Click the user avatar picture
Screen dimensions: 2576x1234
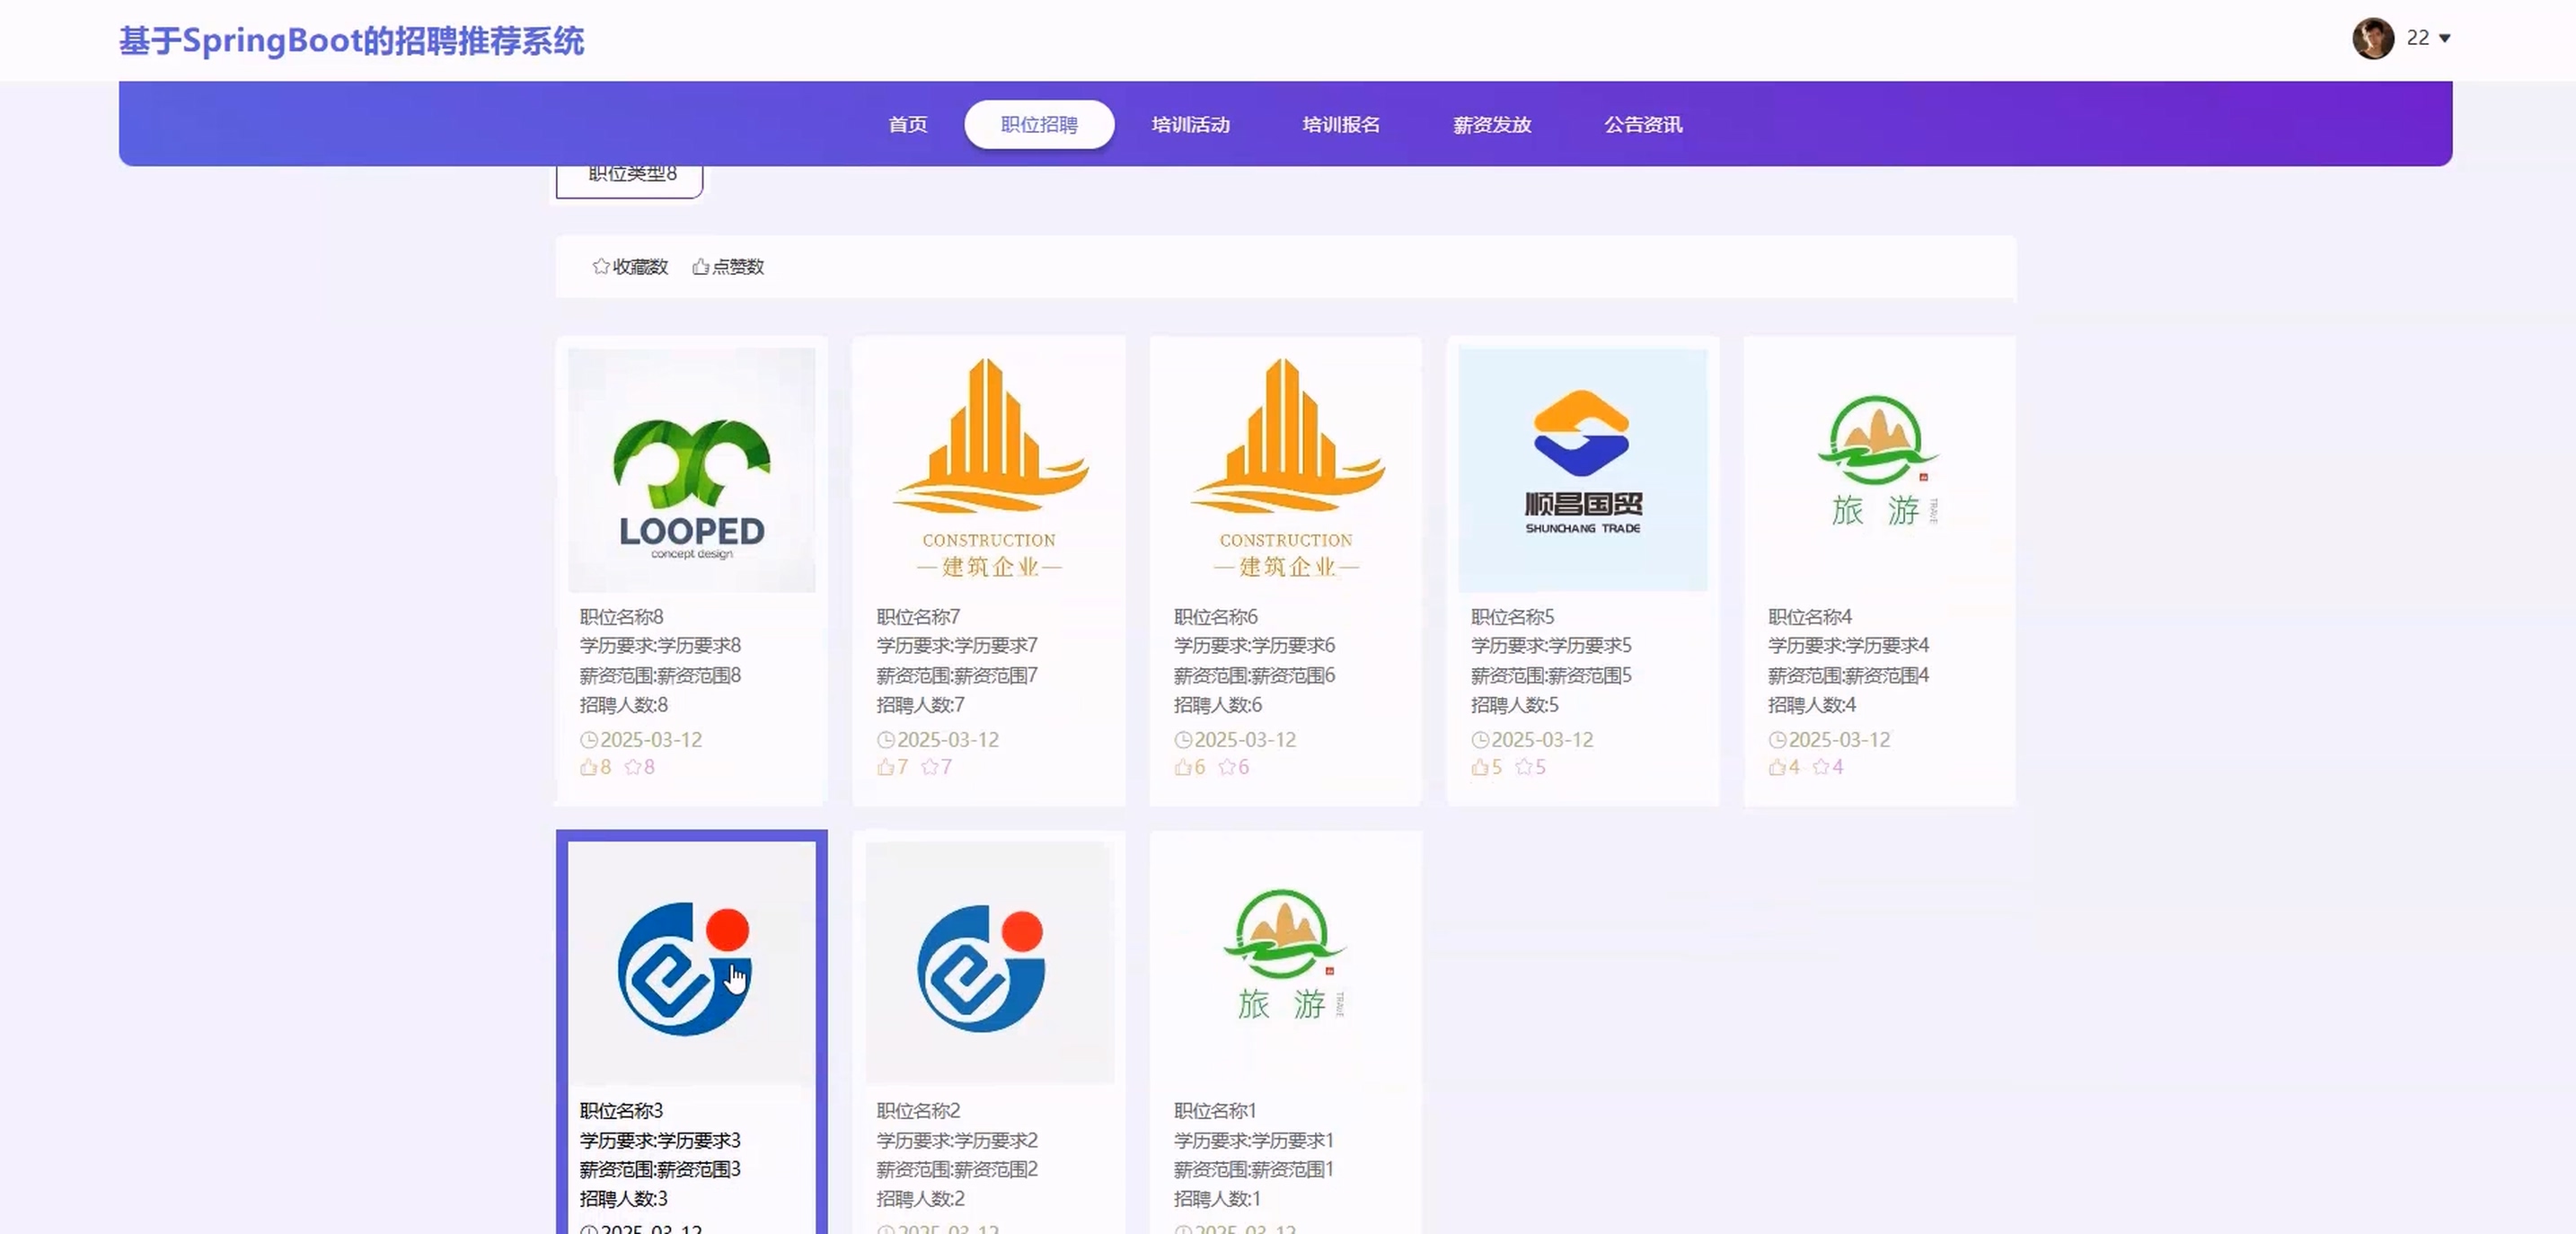[2372, 38]
